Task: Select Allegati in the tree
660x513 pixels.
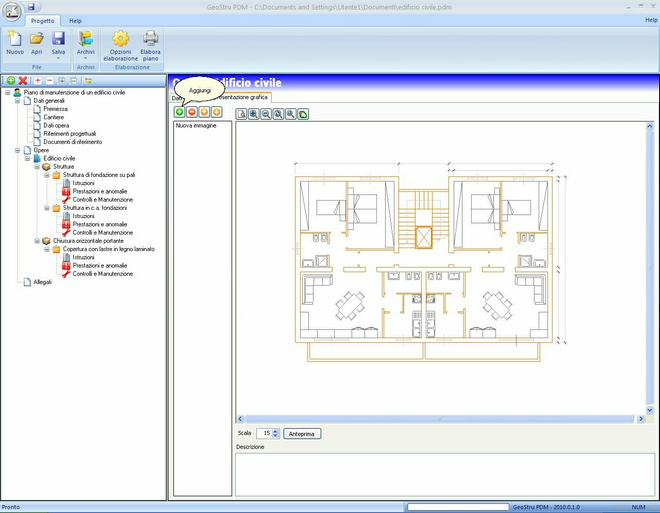Action: click(43, 282)
